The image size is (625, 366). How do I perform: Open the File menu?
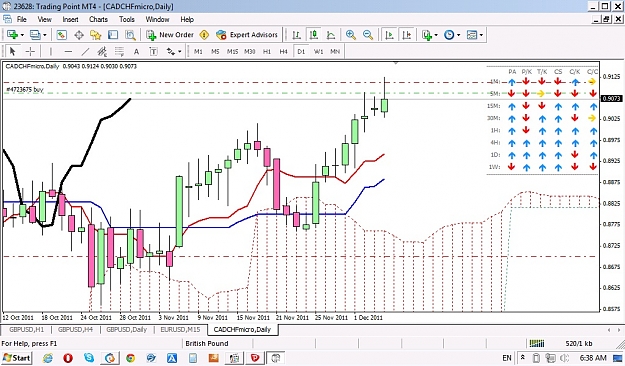22,19
